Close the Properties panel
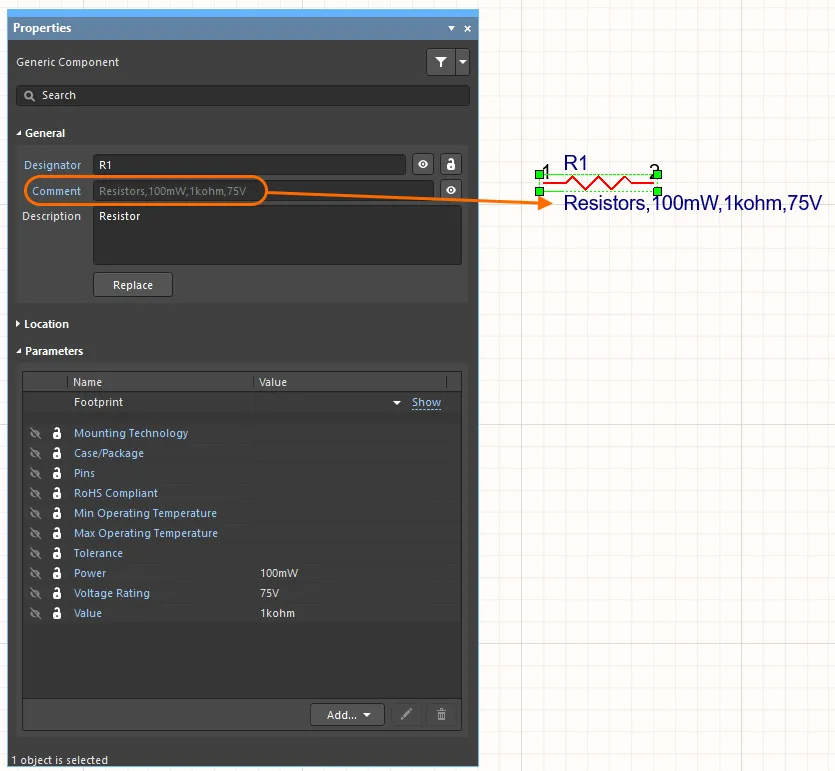 click(467, 29)
